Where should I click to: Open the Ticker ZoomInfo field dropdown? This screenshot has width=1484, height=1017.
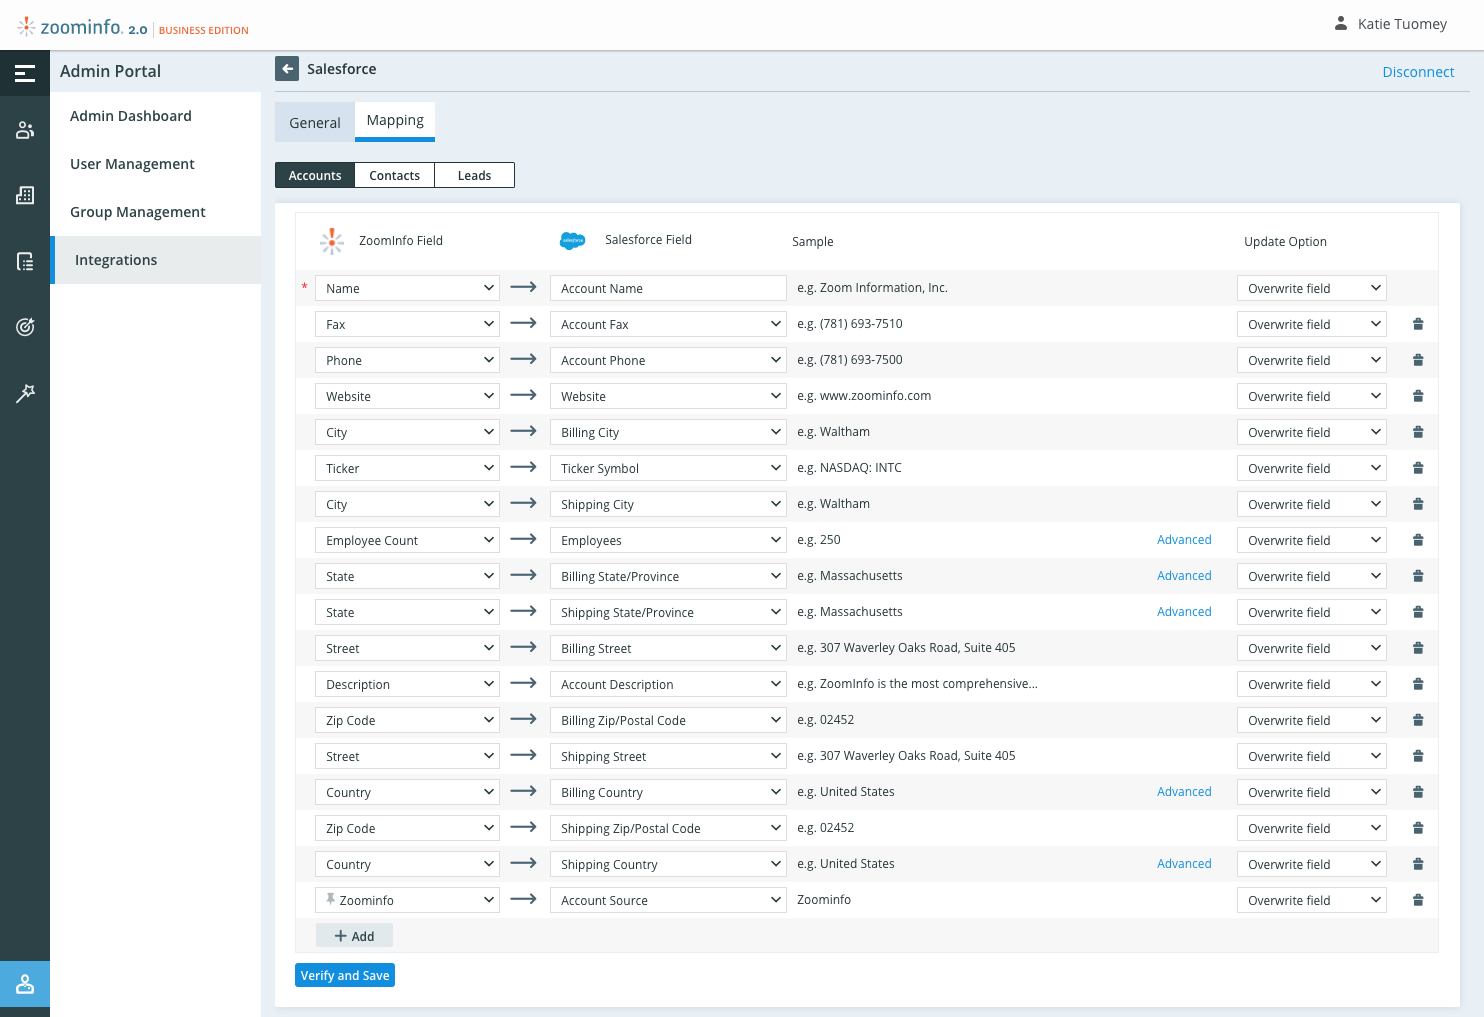click(x=407, y=468)
